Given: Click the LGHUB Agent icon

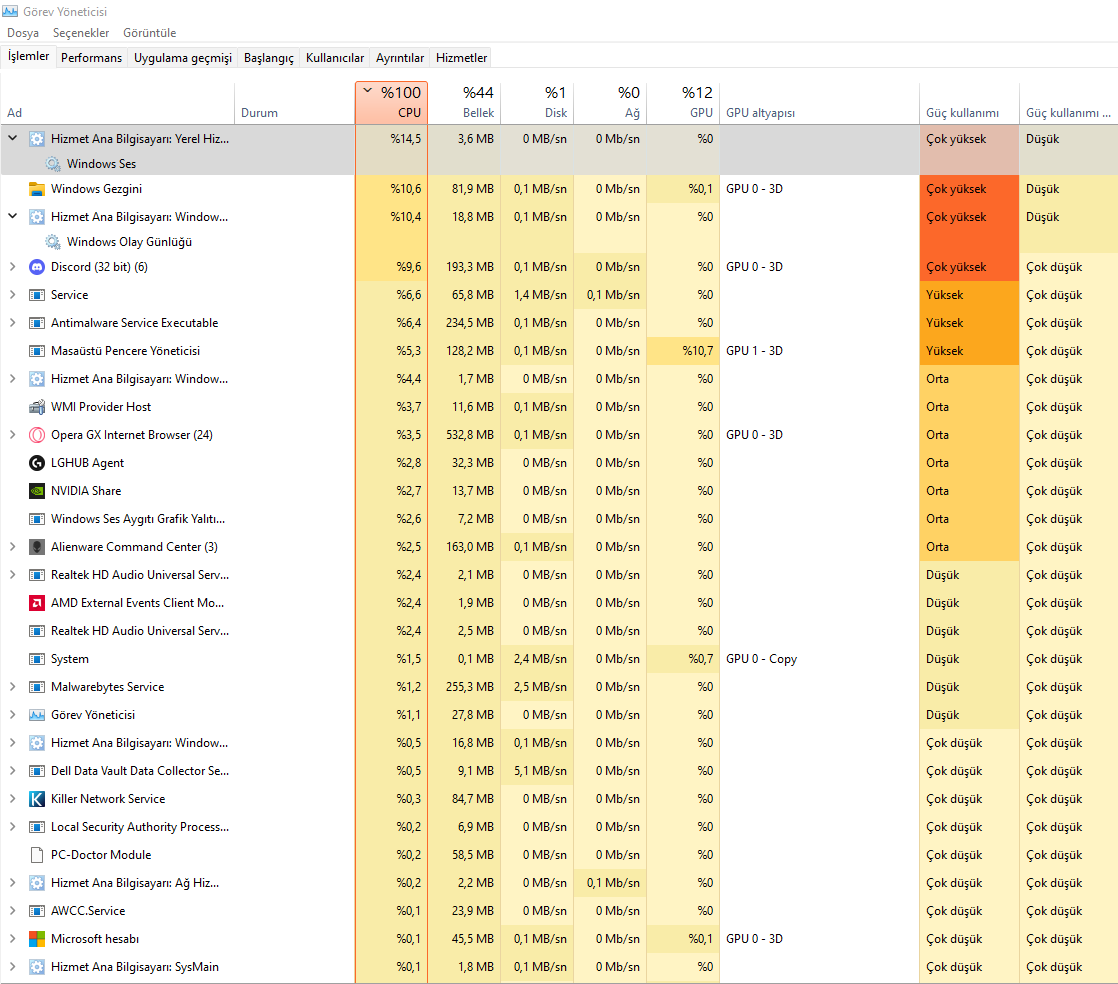Looking at the screenshot, I should point(36,463).
